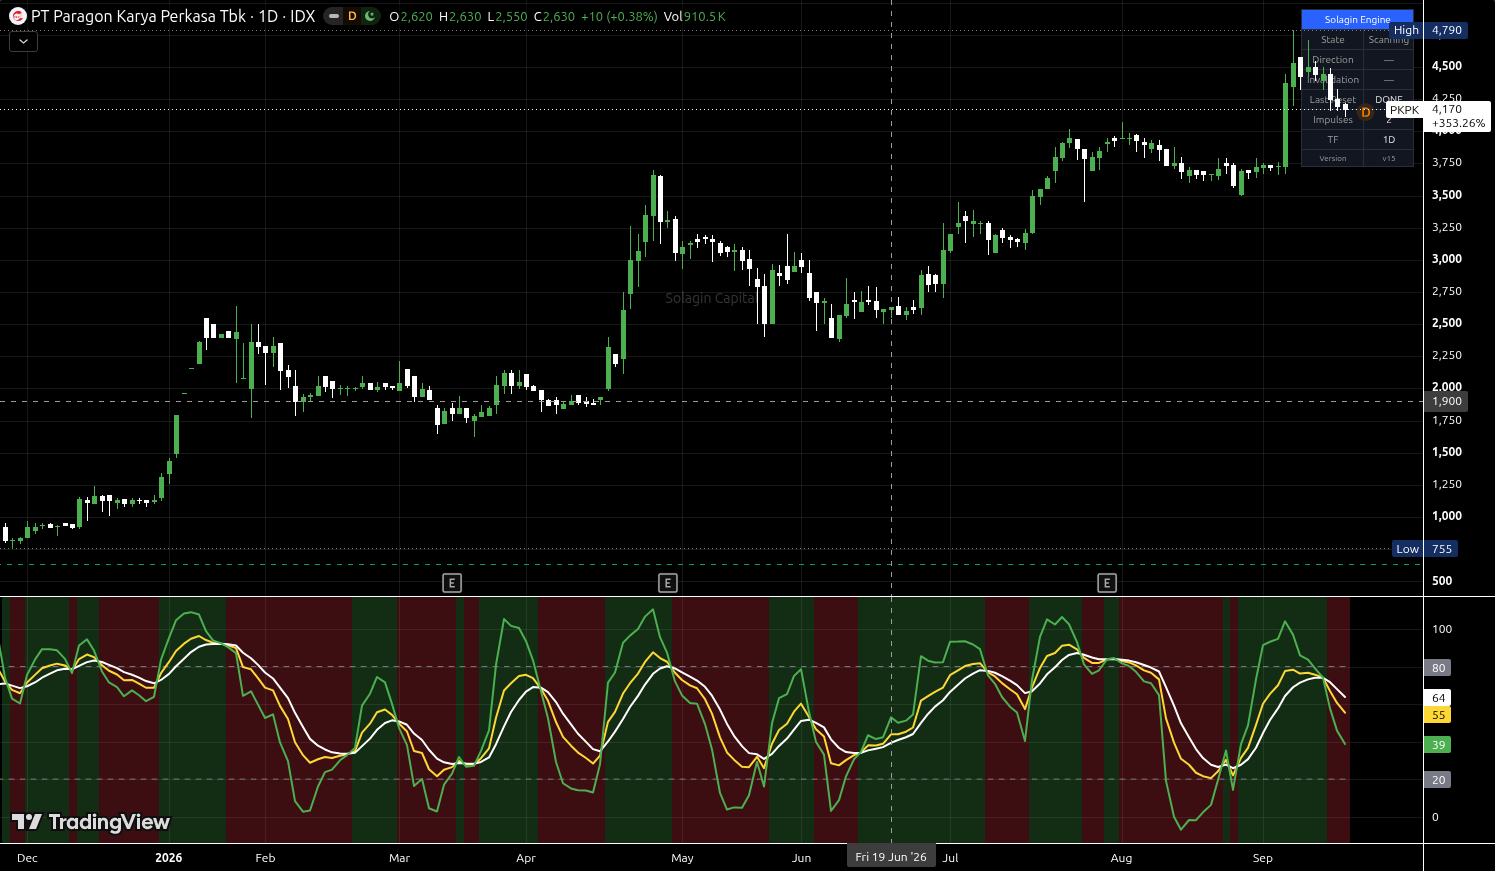
Task: Click the oscillator 20 level label
Action: pos(1438,780)
